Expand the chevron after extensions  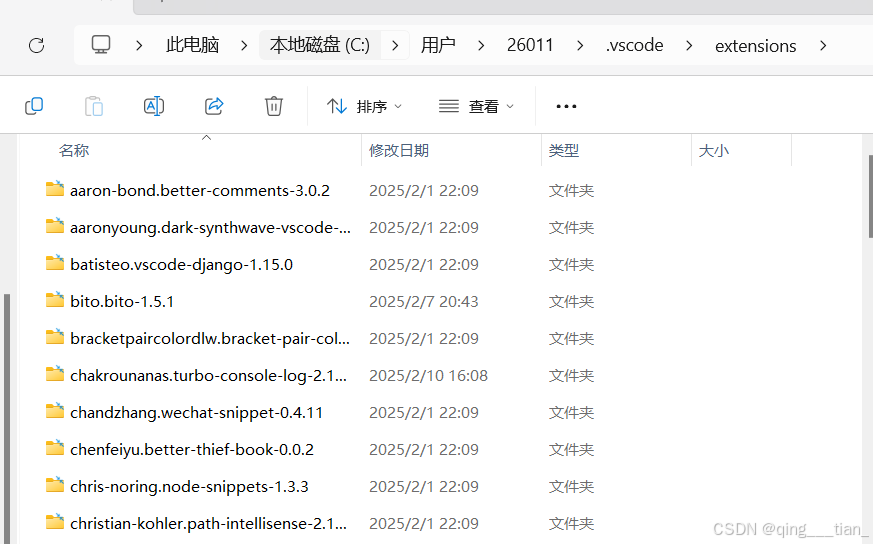pyautogui.click(x=823, y=45)
